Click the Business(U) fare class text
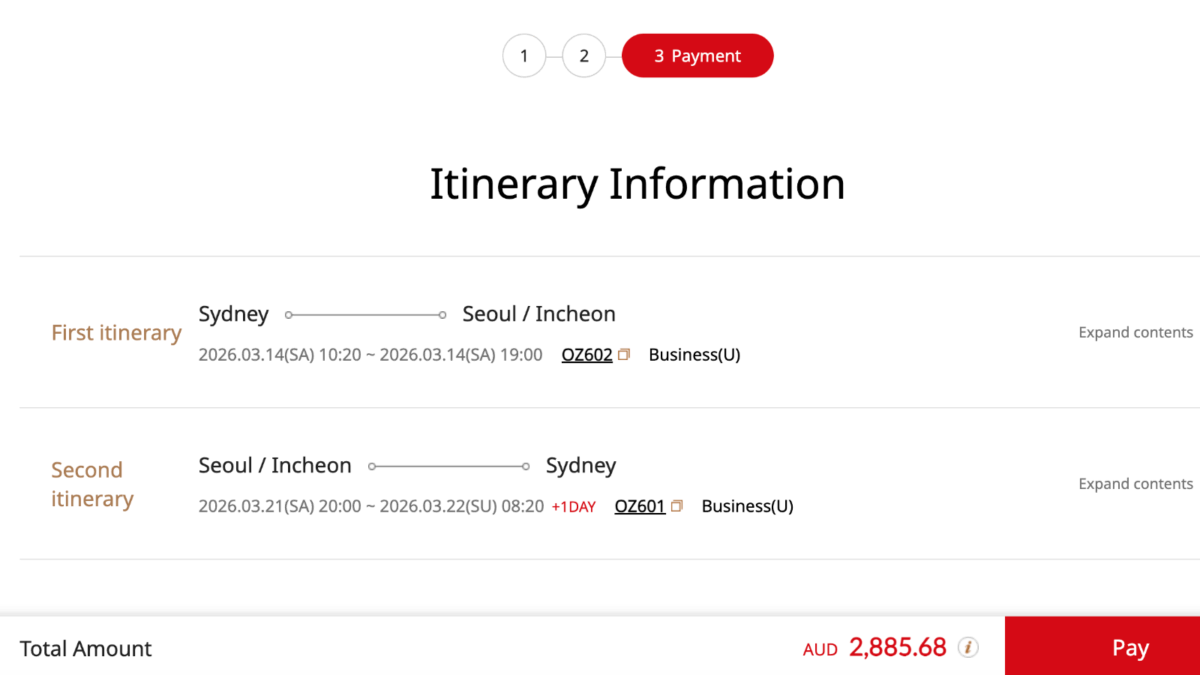This screenshot has width=1200, height=675. [694, 353]
